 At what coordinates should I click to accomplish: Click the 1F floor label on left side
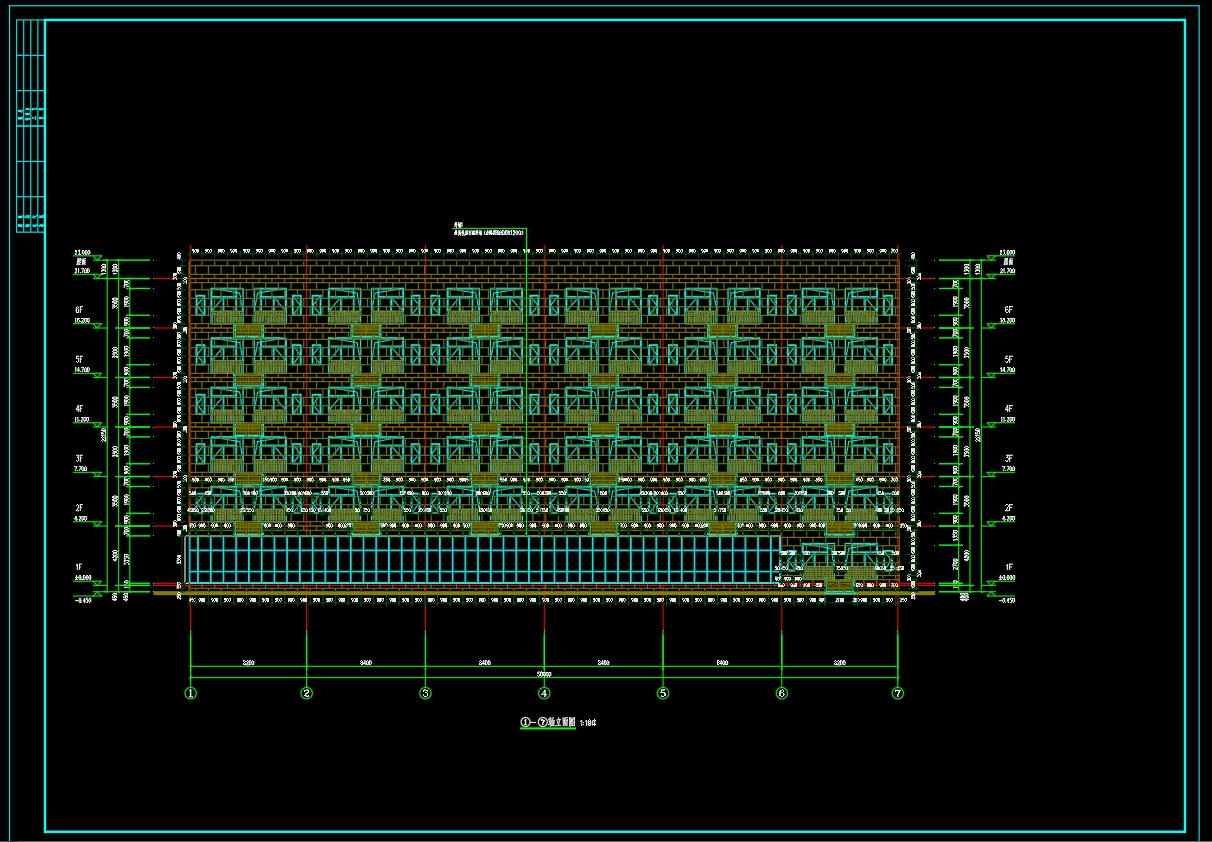coord(81,567)
